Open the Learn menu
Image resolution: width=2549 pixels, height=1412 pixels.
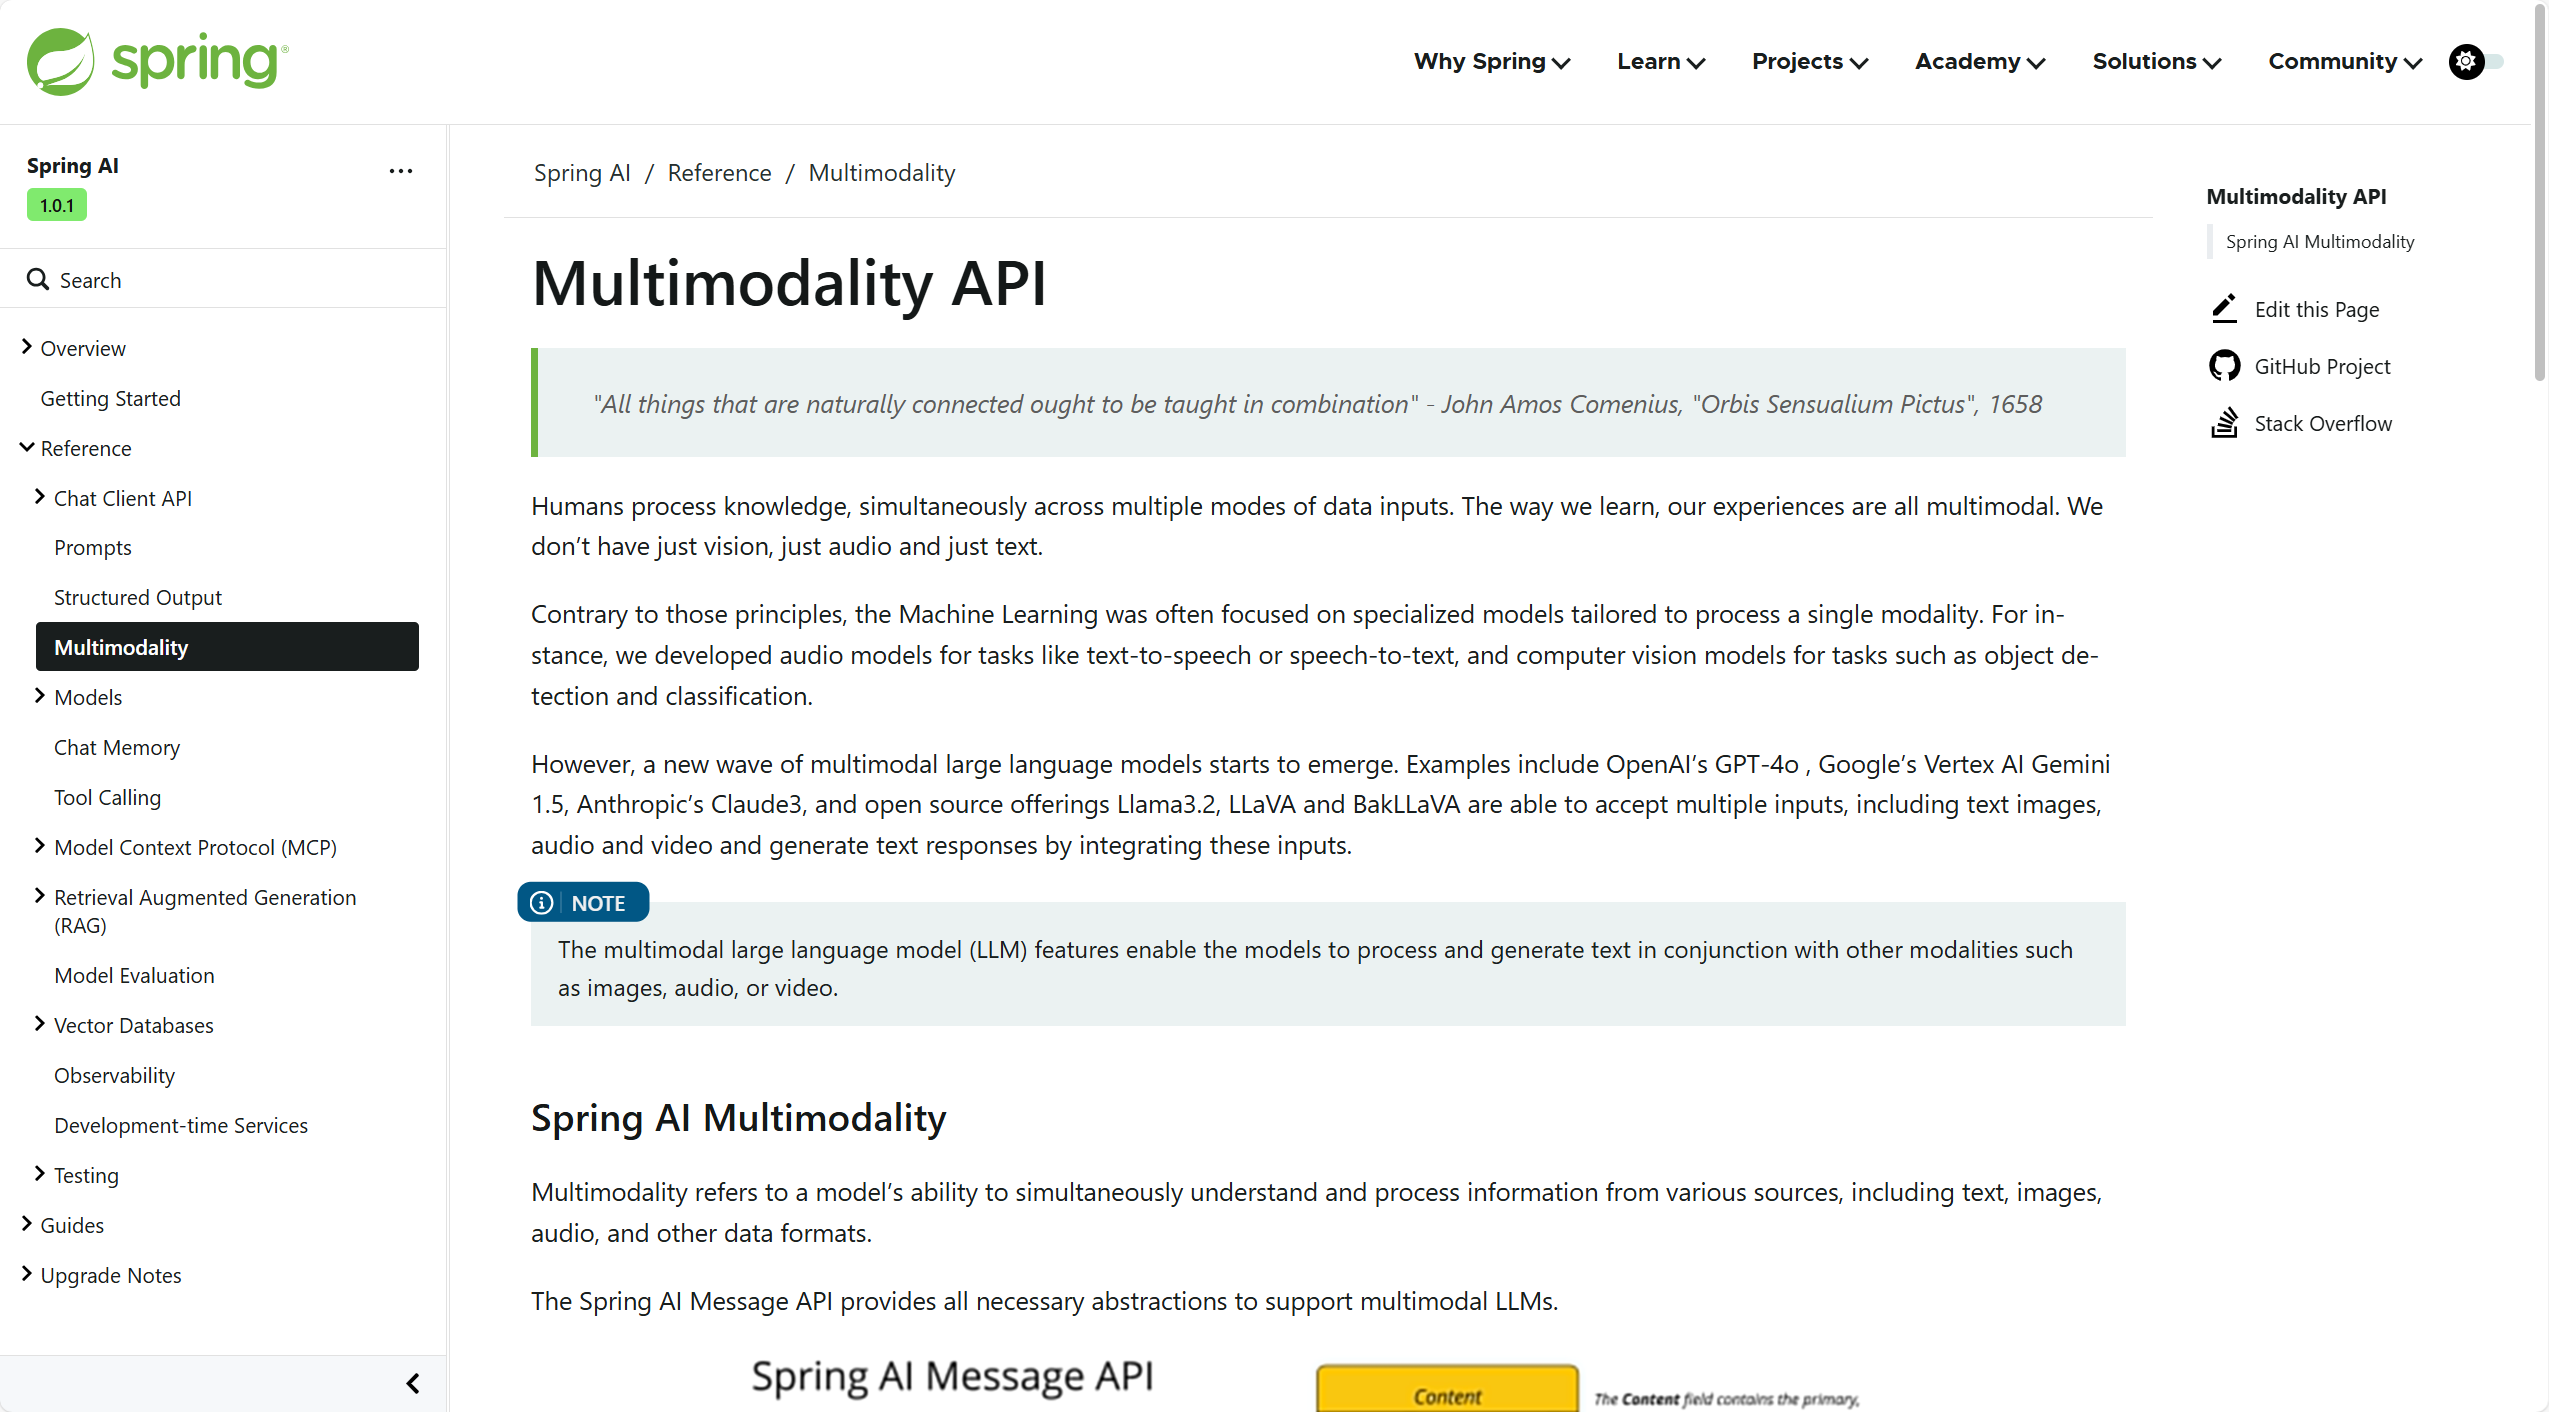(1661, 62)
